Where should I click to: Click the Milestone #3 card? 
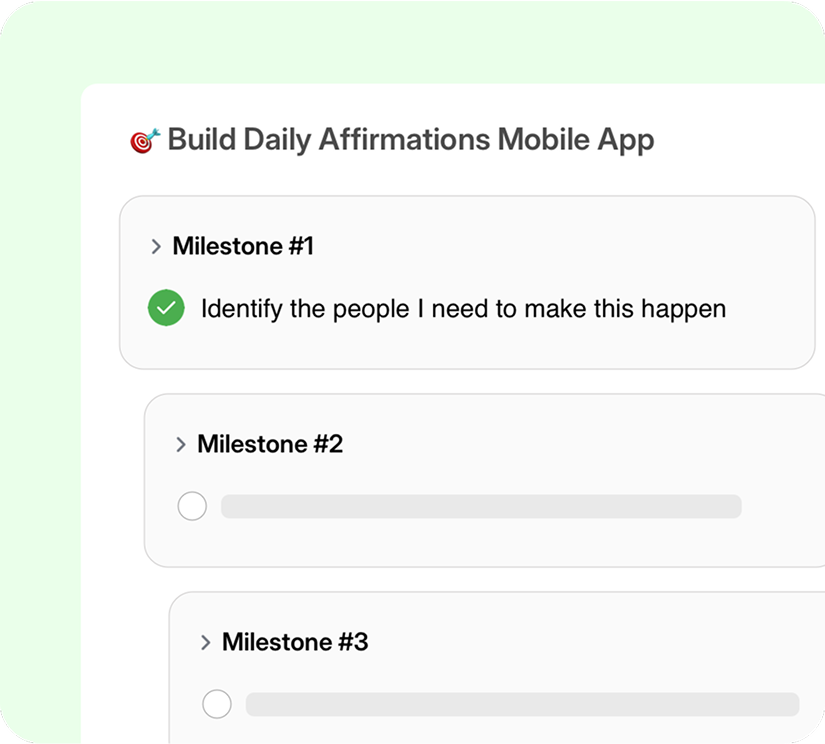500,670
